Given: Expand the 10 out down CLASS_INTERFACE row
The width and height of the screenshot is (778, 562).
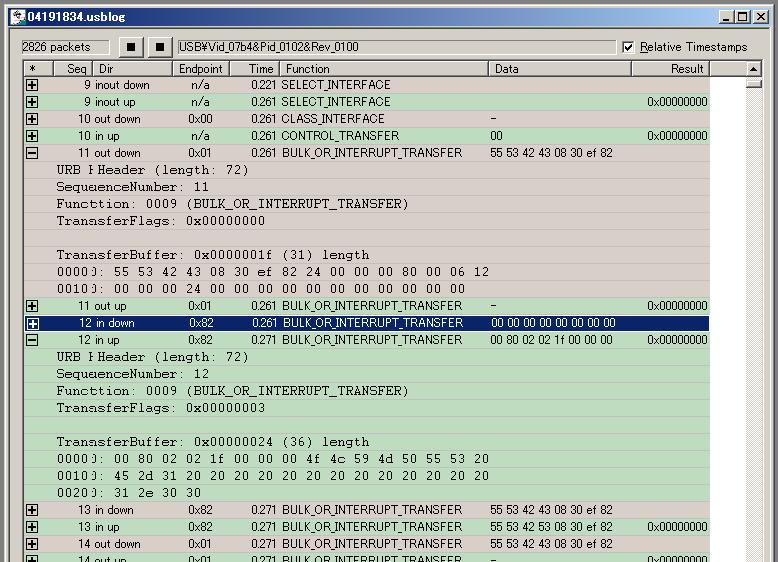Looking at the screenshot, I should [x=32, y=119].
